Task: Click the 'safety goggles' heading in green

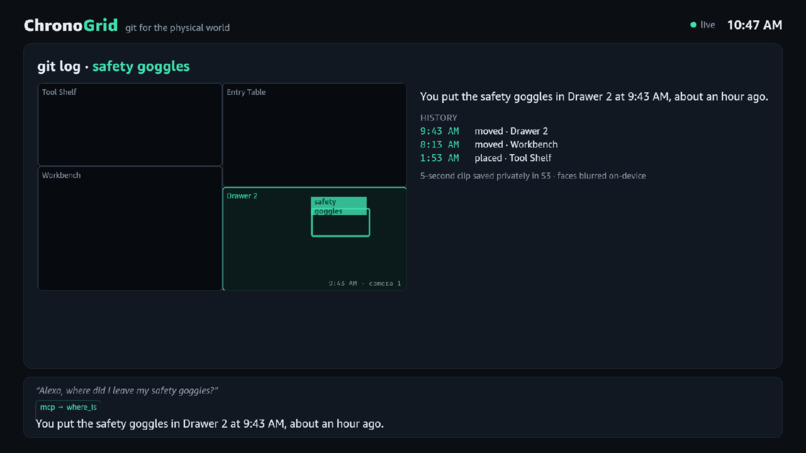Action: (141, 66)
